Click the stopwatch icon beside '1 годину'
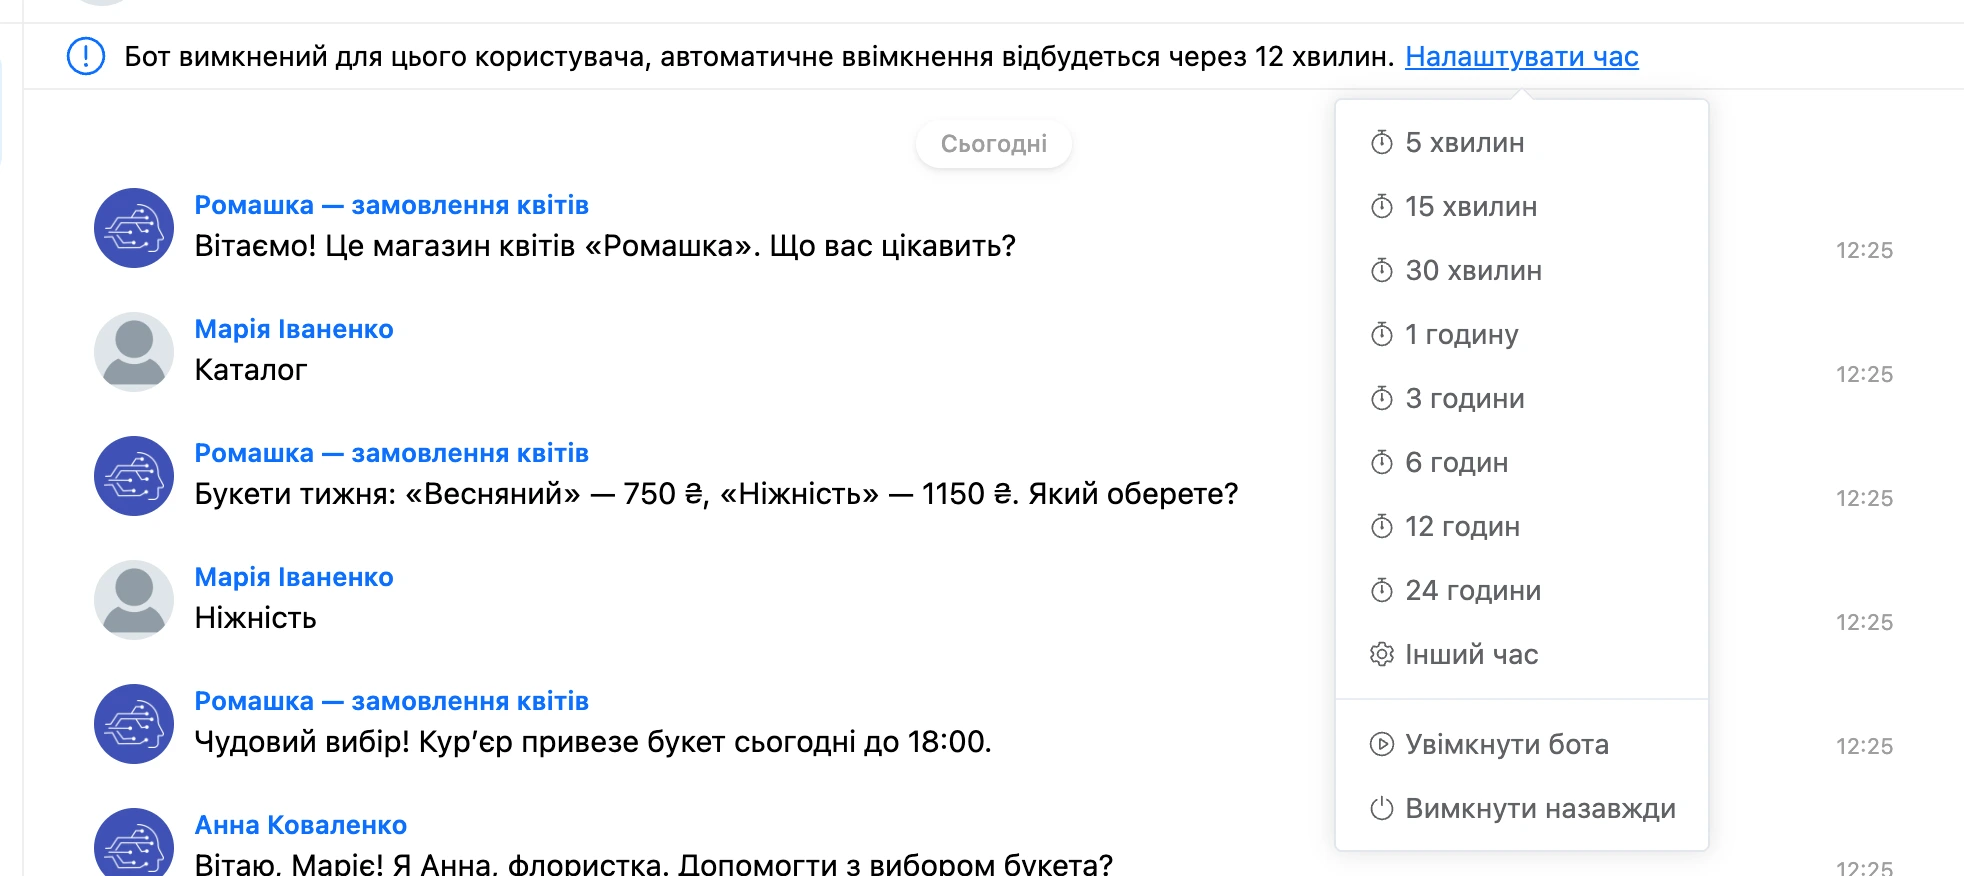Viewport: 1964px width, 876px height. pyautogui.click(x=1381, y=335)
